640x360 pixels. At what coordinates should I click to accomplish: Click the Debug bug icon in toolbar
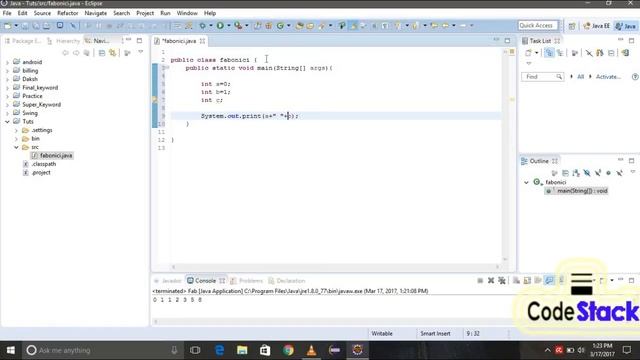tap(202, 25)
